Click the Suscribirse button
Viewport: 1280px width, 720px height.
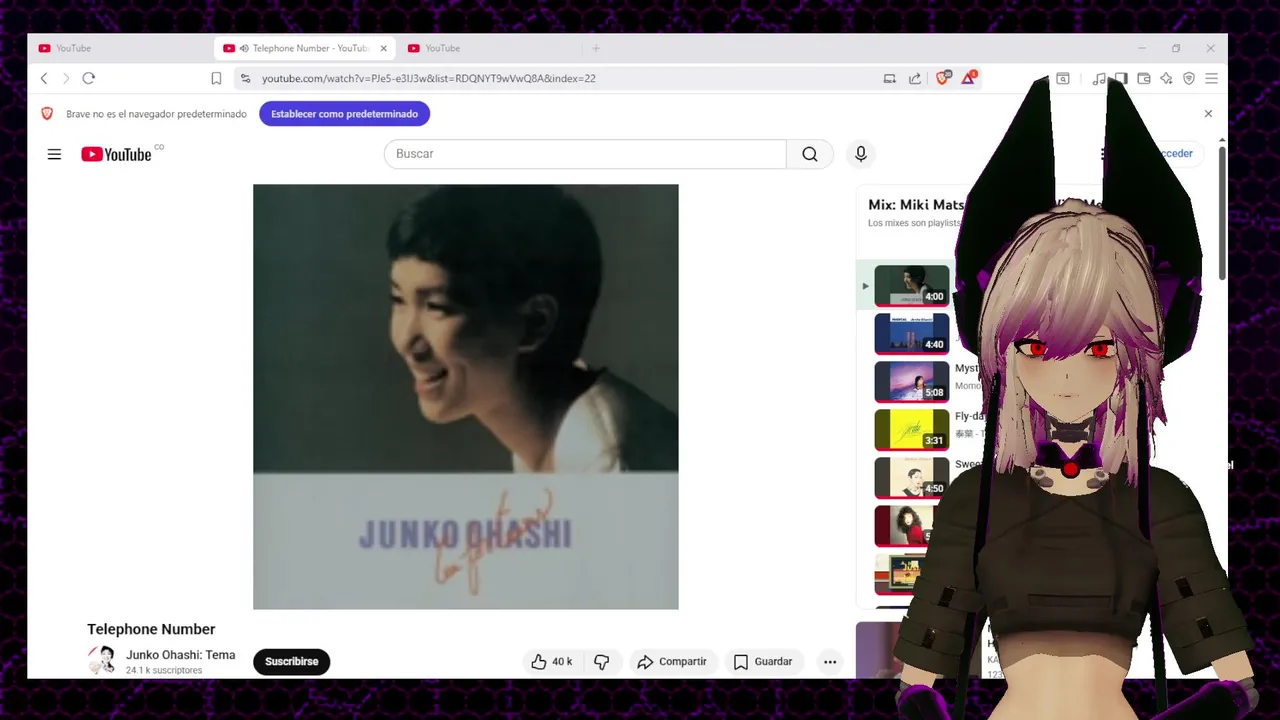[x=292, y=661]
